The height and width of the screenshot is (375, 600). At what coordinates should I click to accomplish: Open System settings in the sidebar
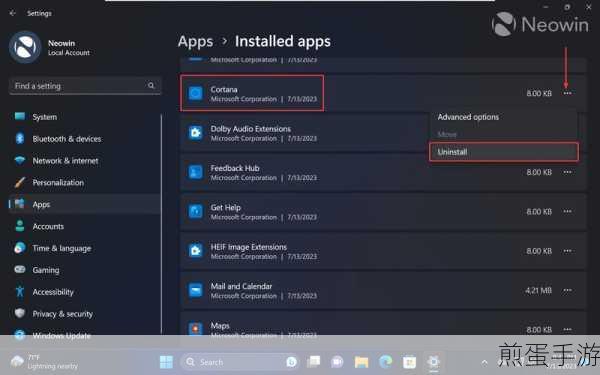pyautogui.click(x=85, y=117)
